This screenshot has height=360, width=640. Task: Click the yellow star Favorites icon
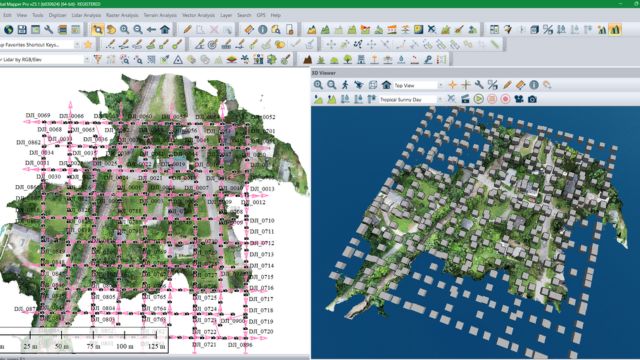pos(88,44)
